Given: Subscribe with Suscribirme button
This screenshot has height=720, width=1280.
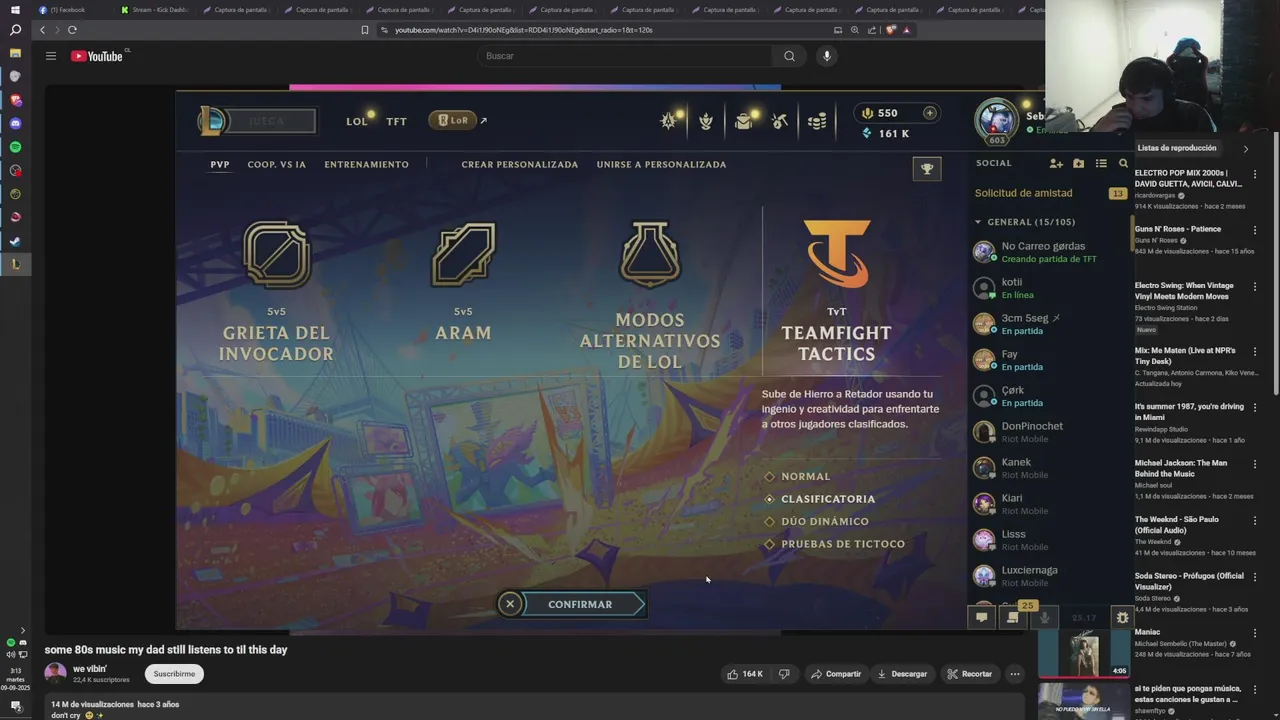Looking at the screenshot, I should pos(174,674).
